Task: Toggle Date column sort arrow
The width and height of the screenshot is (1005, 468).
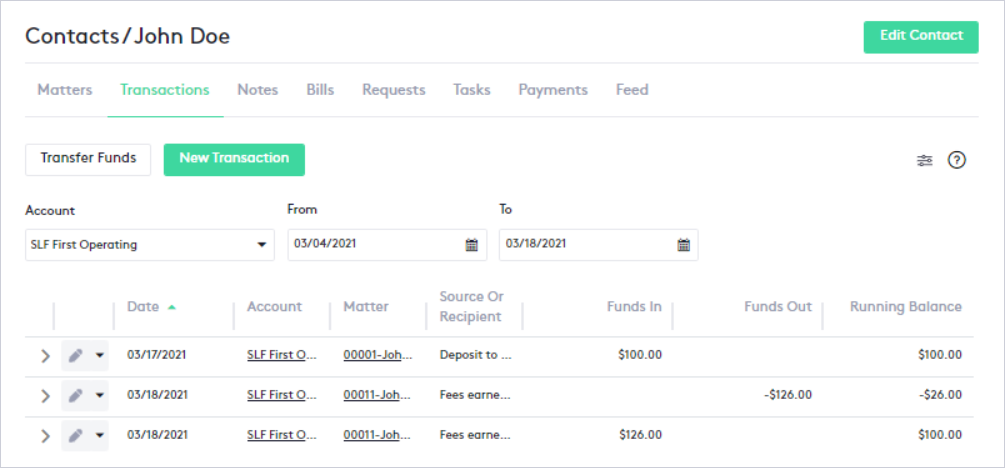Action: click(x=172, y=308)
